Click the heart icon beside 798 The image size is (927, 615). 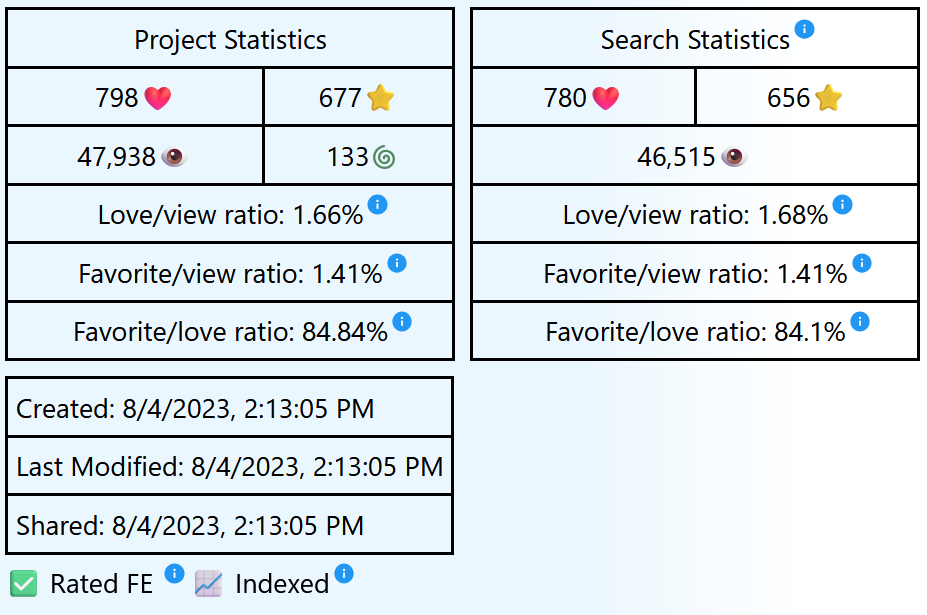click(x=158, y=98)
